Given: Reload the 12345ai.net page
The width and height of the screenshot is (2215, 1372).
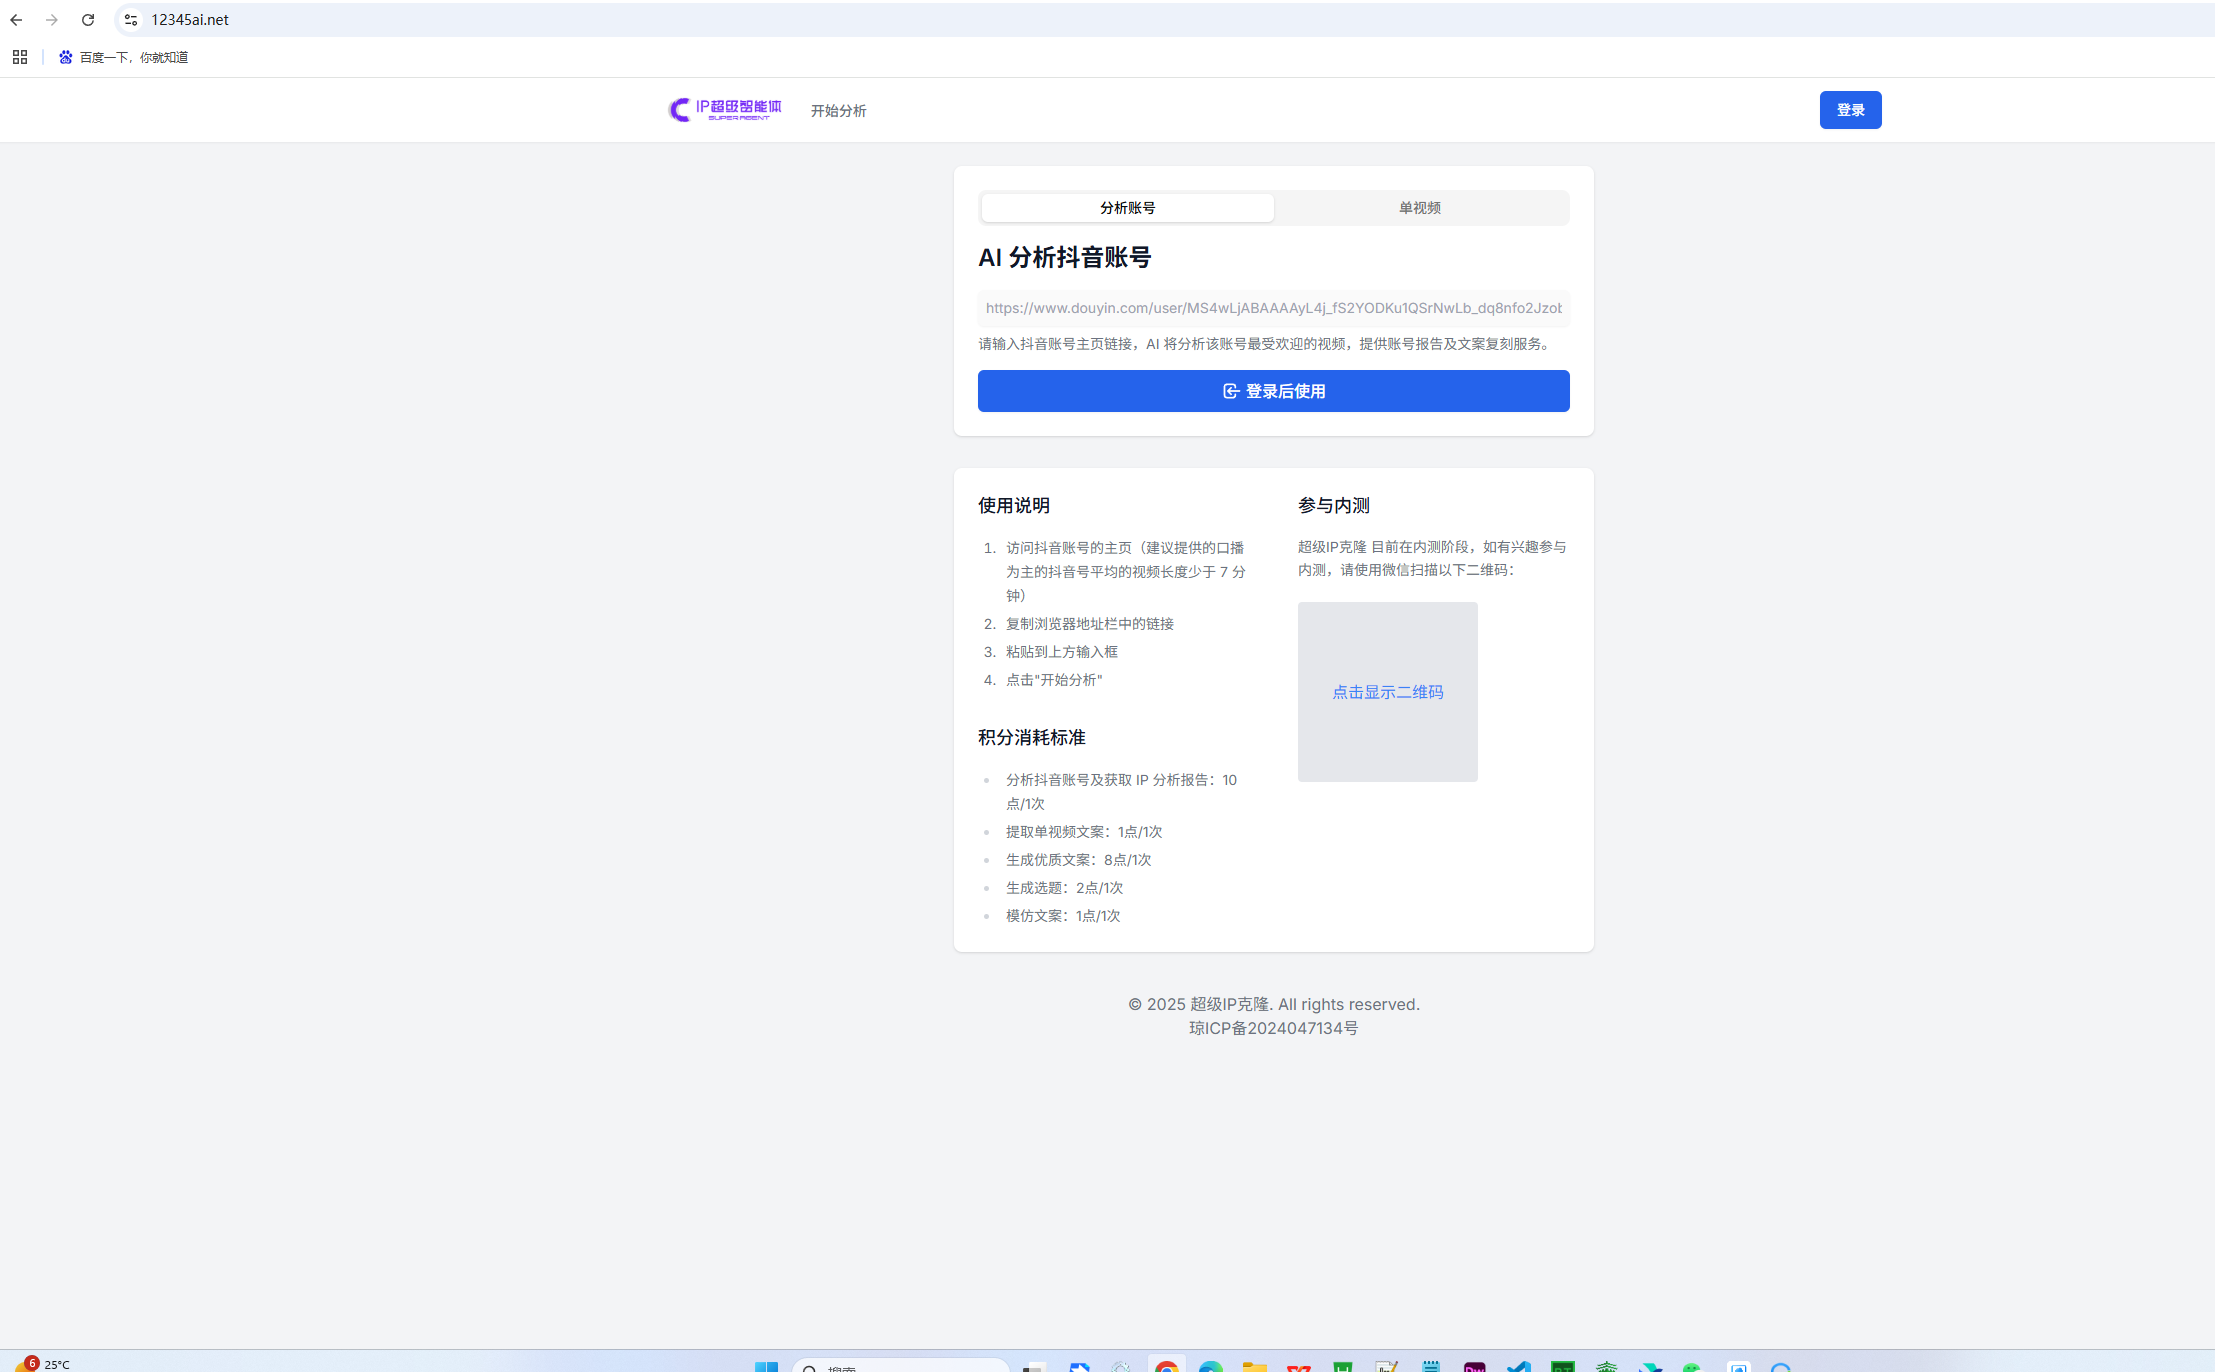Looking at the screenshot, I should click(x=88, y=20).
